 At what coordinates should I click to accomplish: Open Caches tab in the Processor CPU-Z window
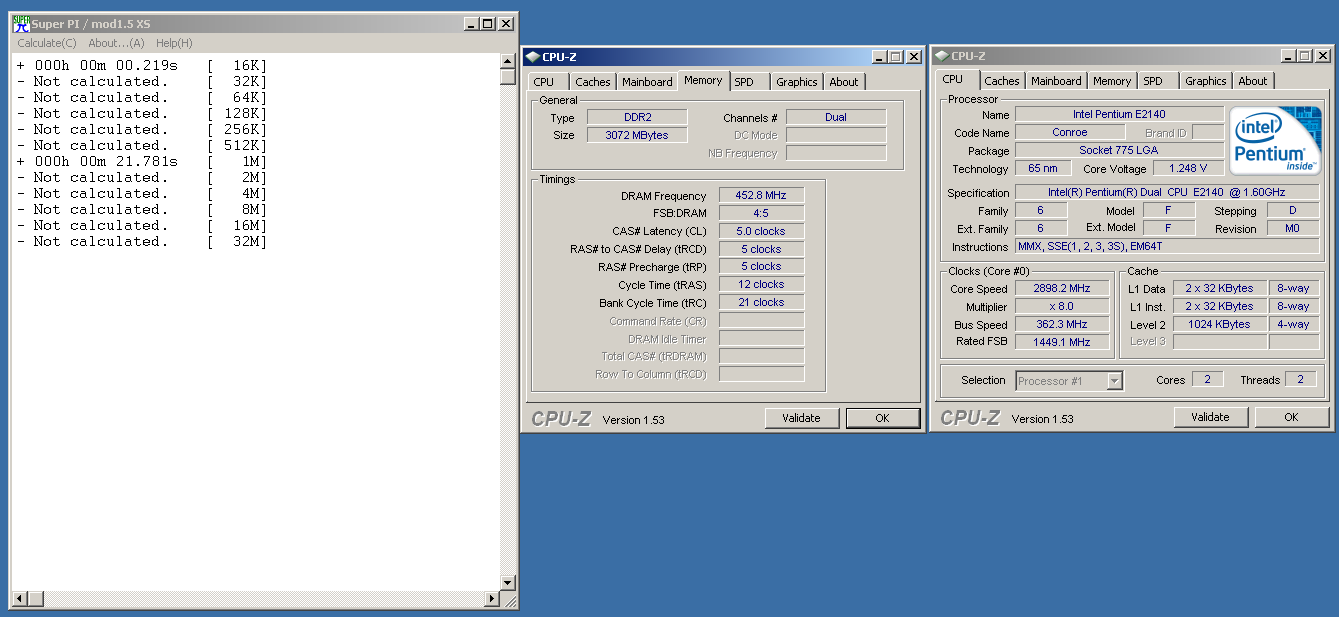tap(1002, 81)
